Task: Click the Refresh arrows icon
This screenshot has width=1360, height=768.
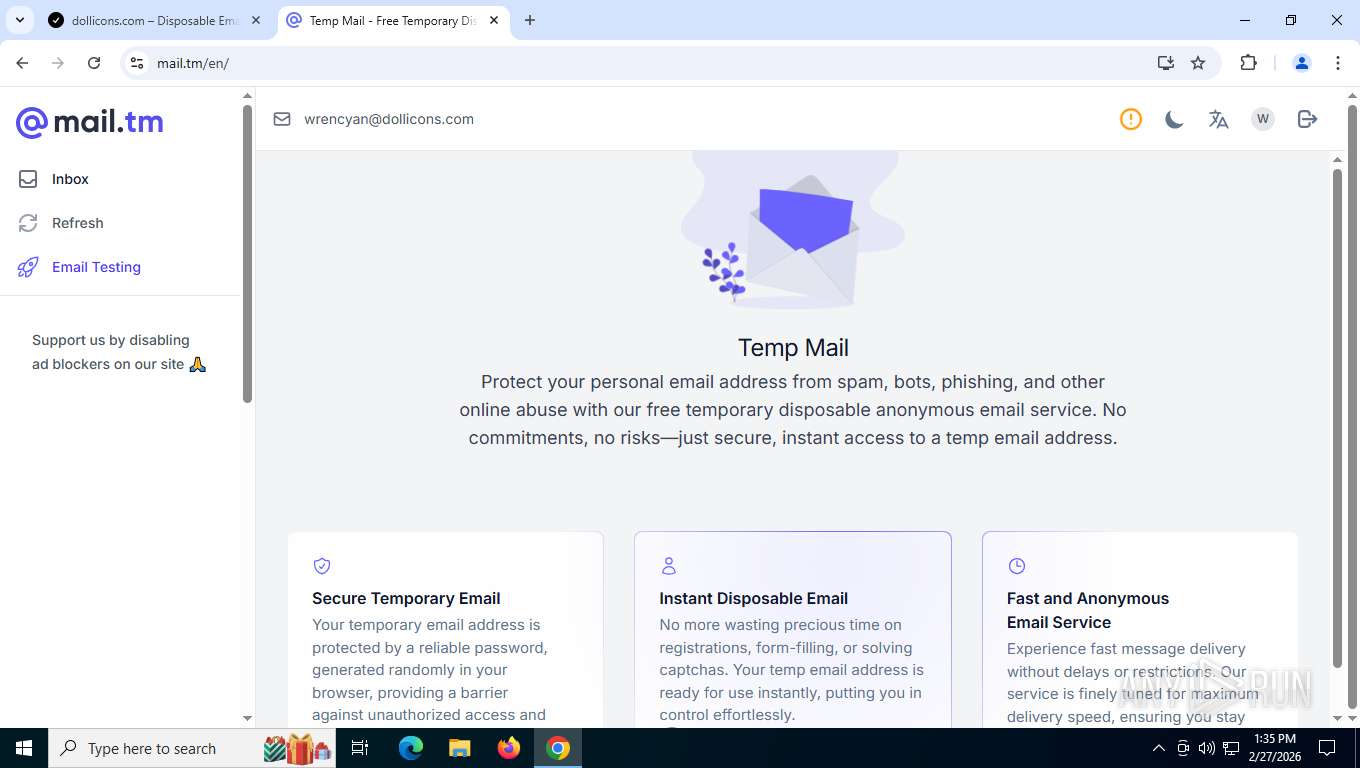Action: [28, 223]
